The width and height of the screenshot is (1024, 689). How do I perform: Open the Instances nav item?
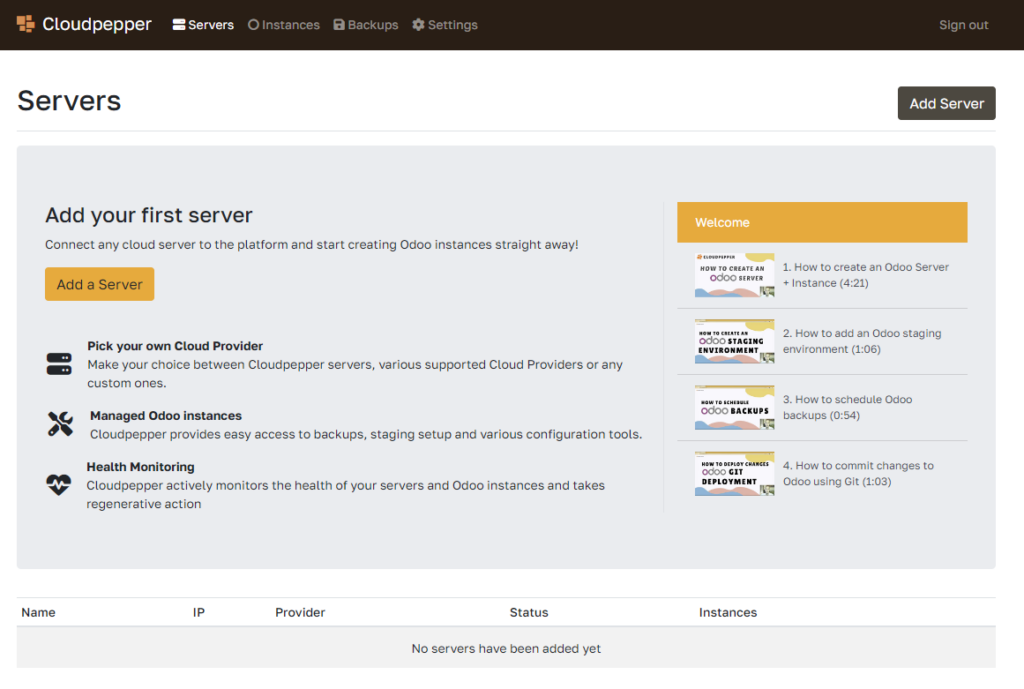coord(283,25)
